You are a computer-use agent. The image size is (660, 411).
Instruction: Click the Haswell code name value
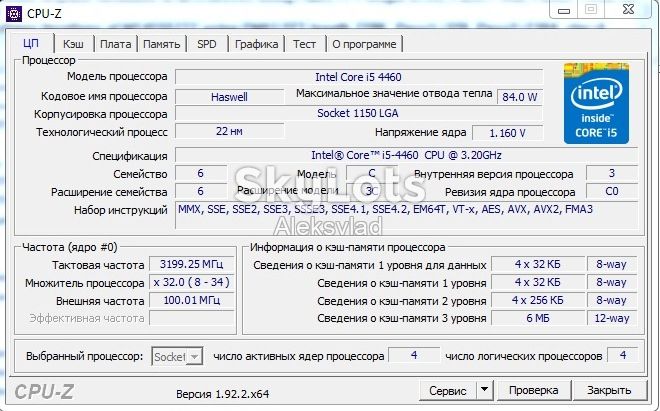[x=229, y=97]
